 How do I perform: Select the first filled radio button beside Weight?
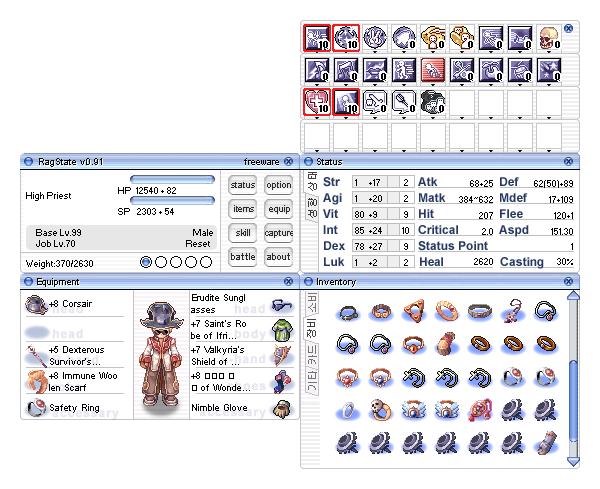[x=146, y=262]
